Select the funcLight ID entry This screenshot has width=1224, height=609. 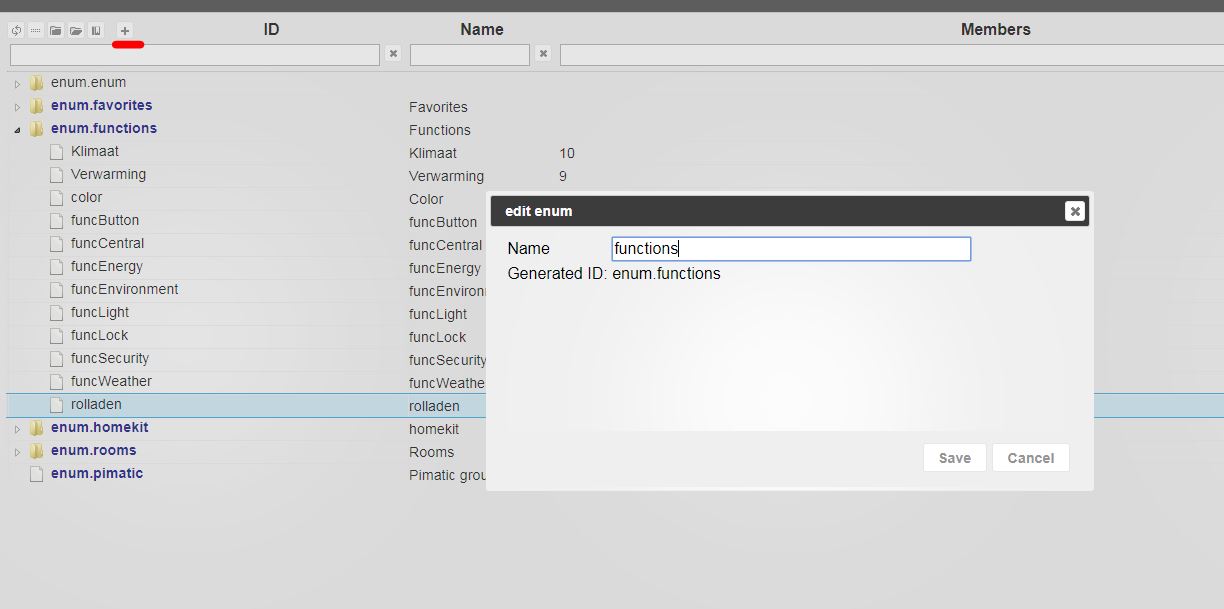[100, 313]
